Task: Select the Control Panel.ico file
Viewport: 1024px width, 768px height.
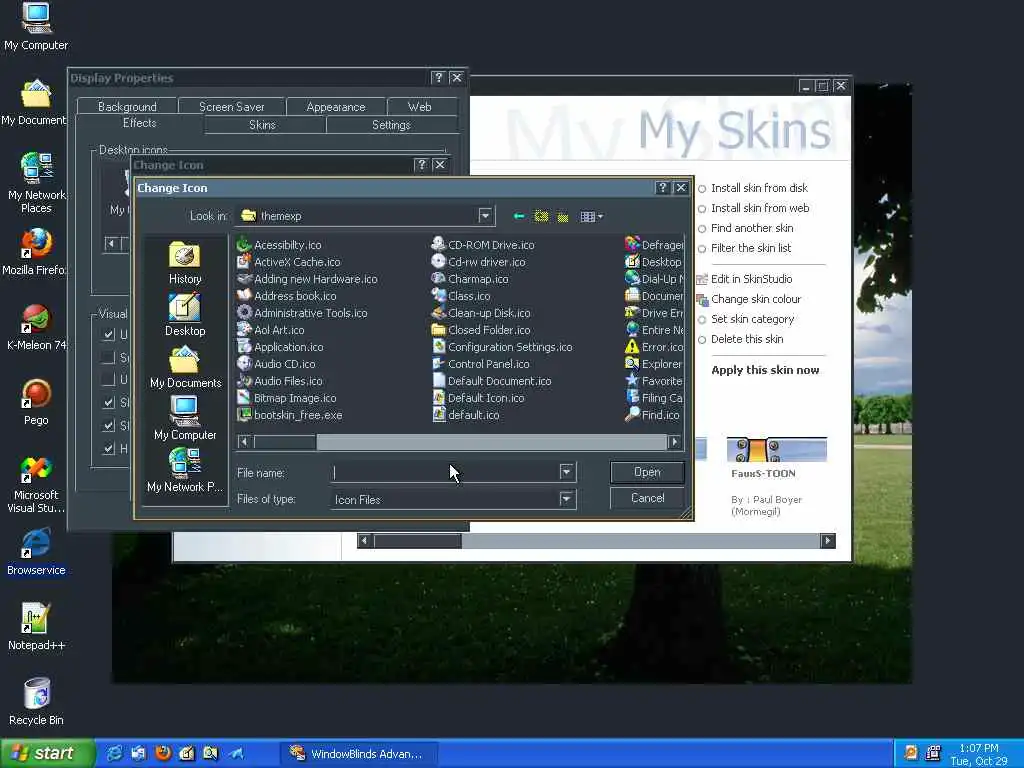Action: pyautogui.click(x=481, y=364)
